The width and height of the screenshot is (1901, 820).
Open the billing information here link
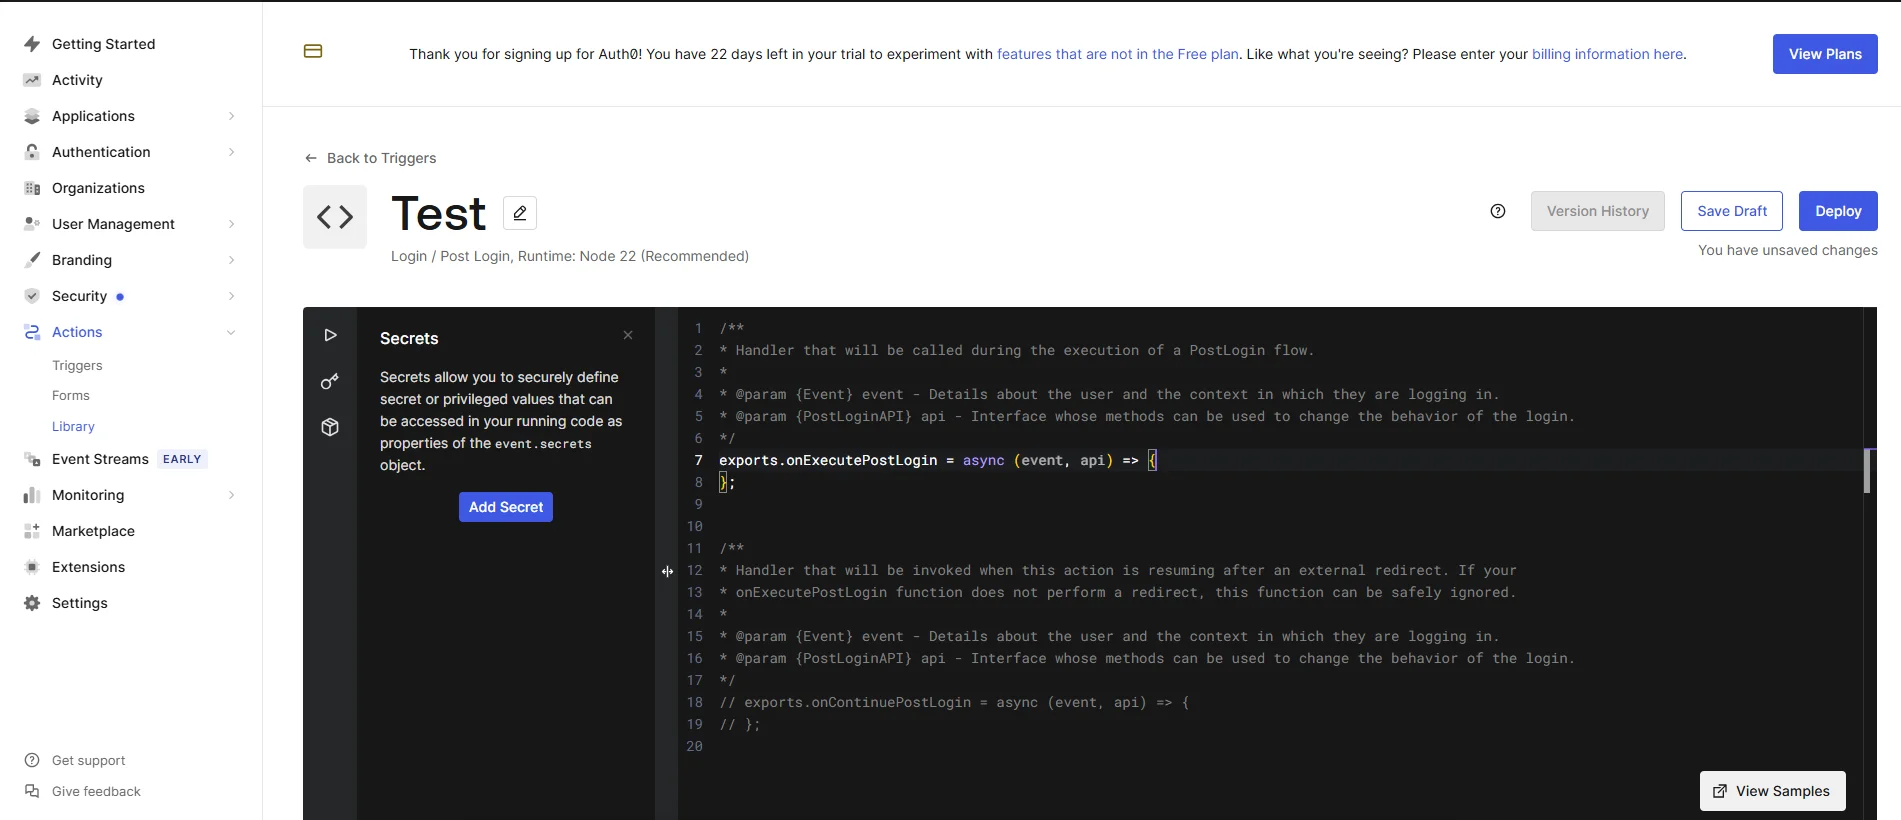pyautogui.click(x=1607, y=54)
